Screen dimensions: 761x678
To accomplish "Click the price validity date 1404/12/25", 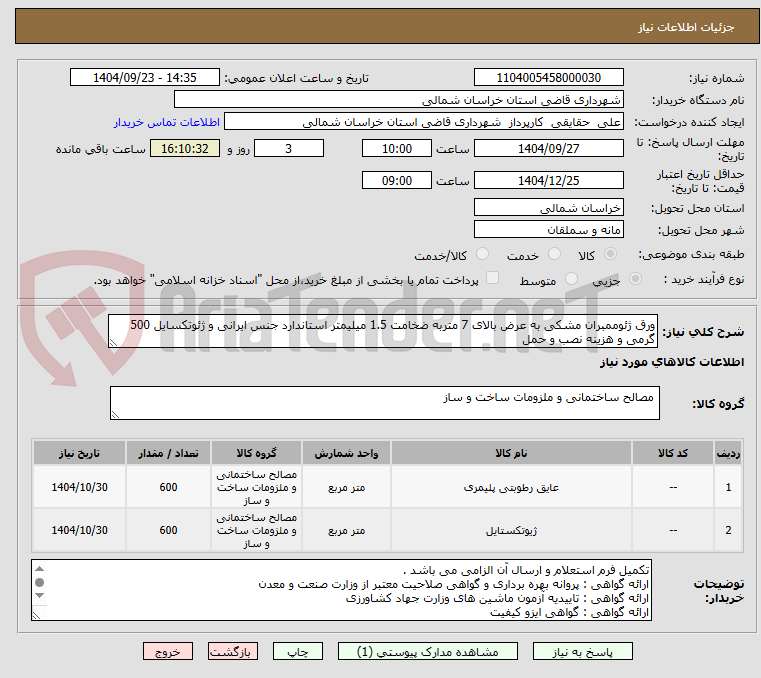I will tap(548, 181).
